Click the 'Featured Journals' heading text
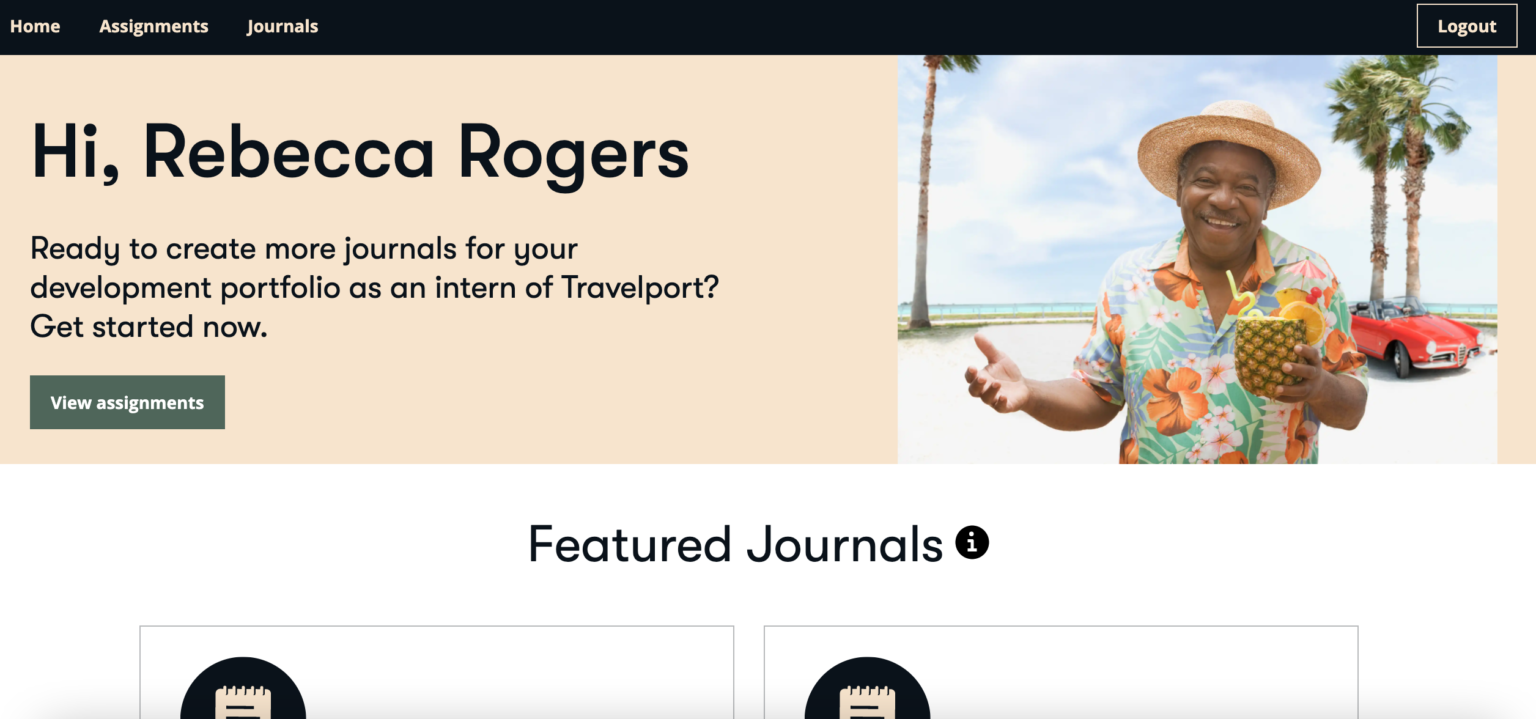 (735, 544)
